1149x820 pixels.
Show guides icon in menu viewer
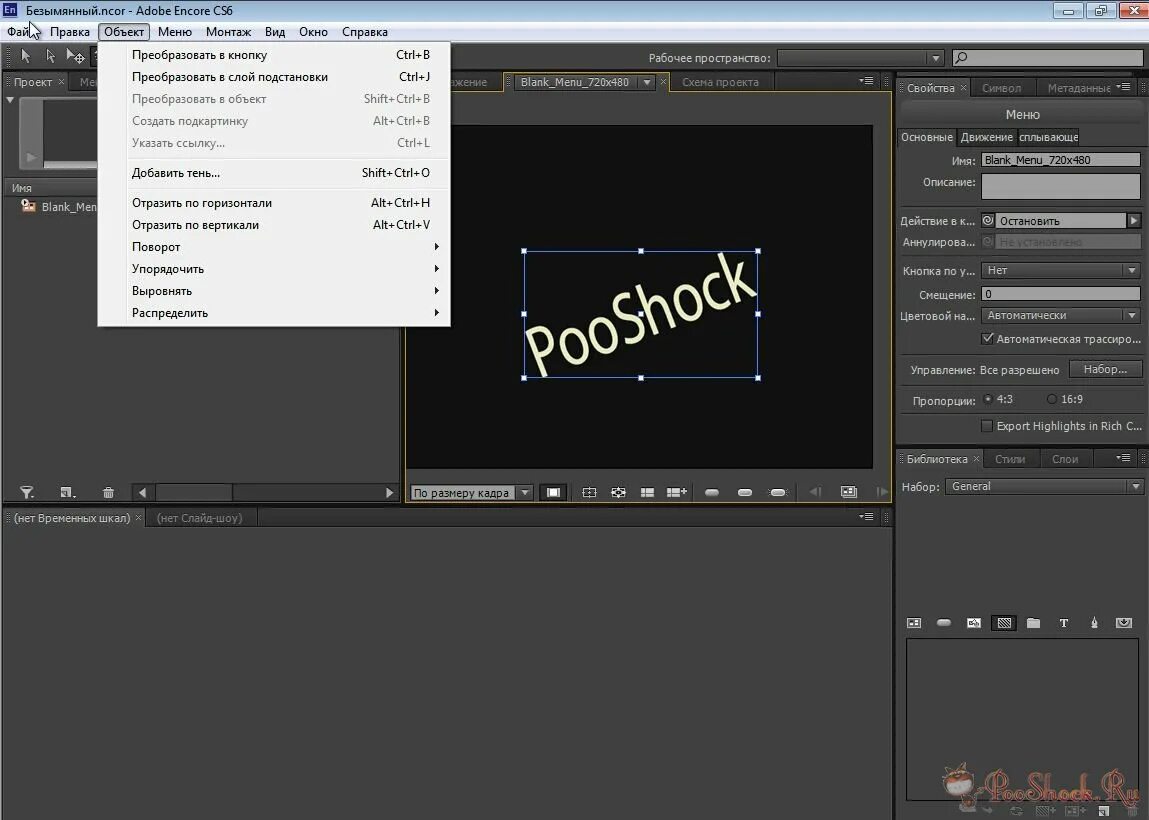618,492
